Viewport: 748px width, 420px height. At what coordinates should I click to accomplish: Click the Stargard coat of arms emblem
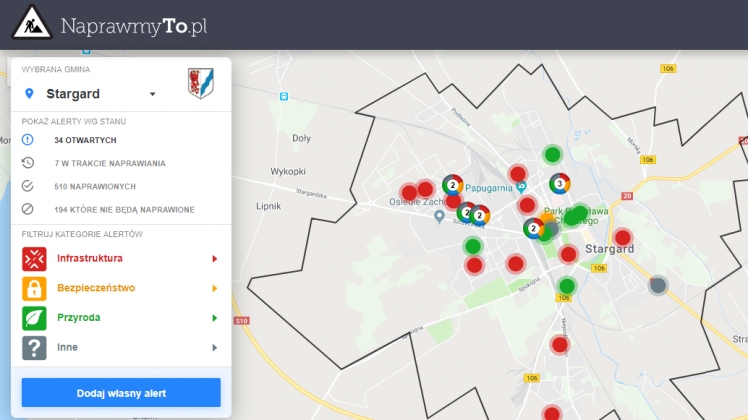(x=200, y=84)
